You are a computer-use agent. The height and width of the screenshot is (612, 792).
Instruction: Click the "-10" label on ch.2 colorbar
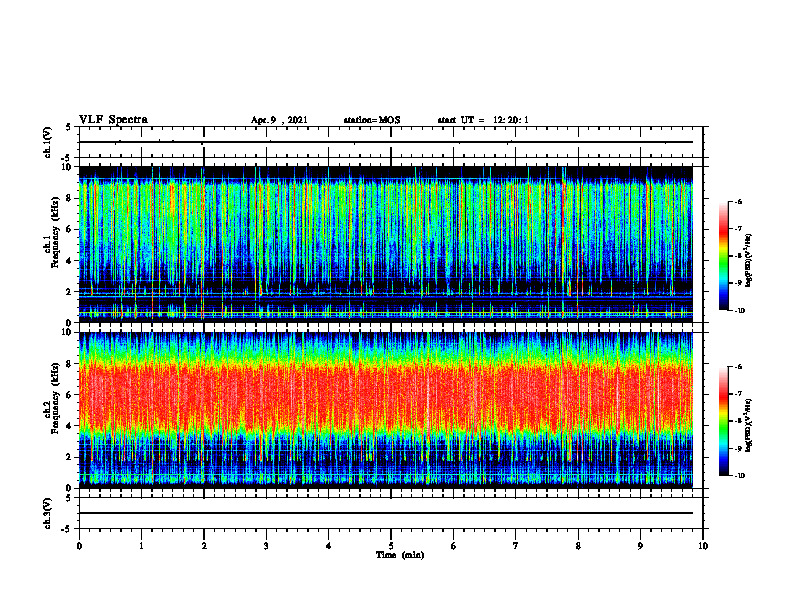pos(739,476)
